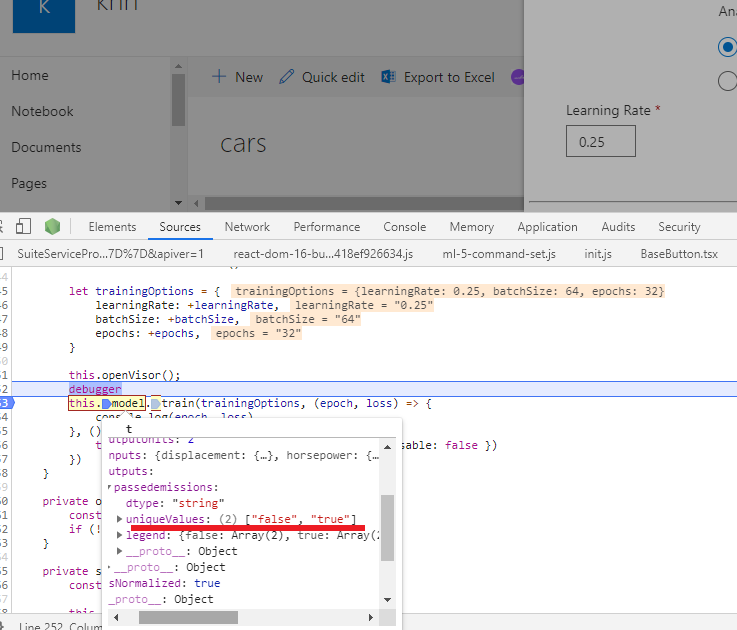Screen dimensions: 737x630
Task: Select the filled radio button option
Action: 727,47
